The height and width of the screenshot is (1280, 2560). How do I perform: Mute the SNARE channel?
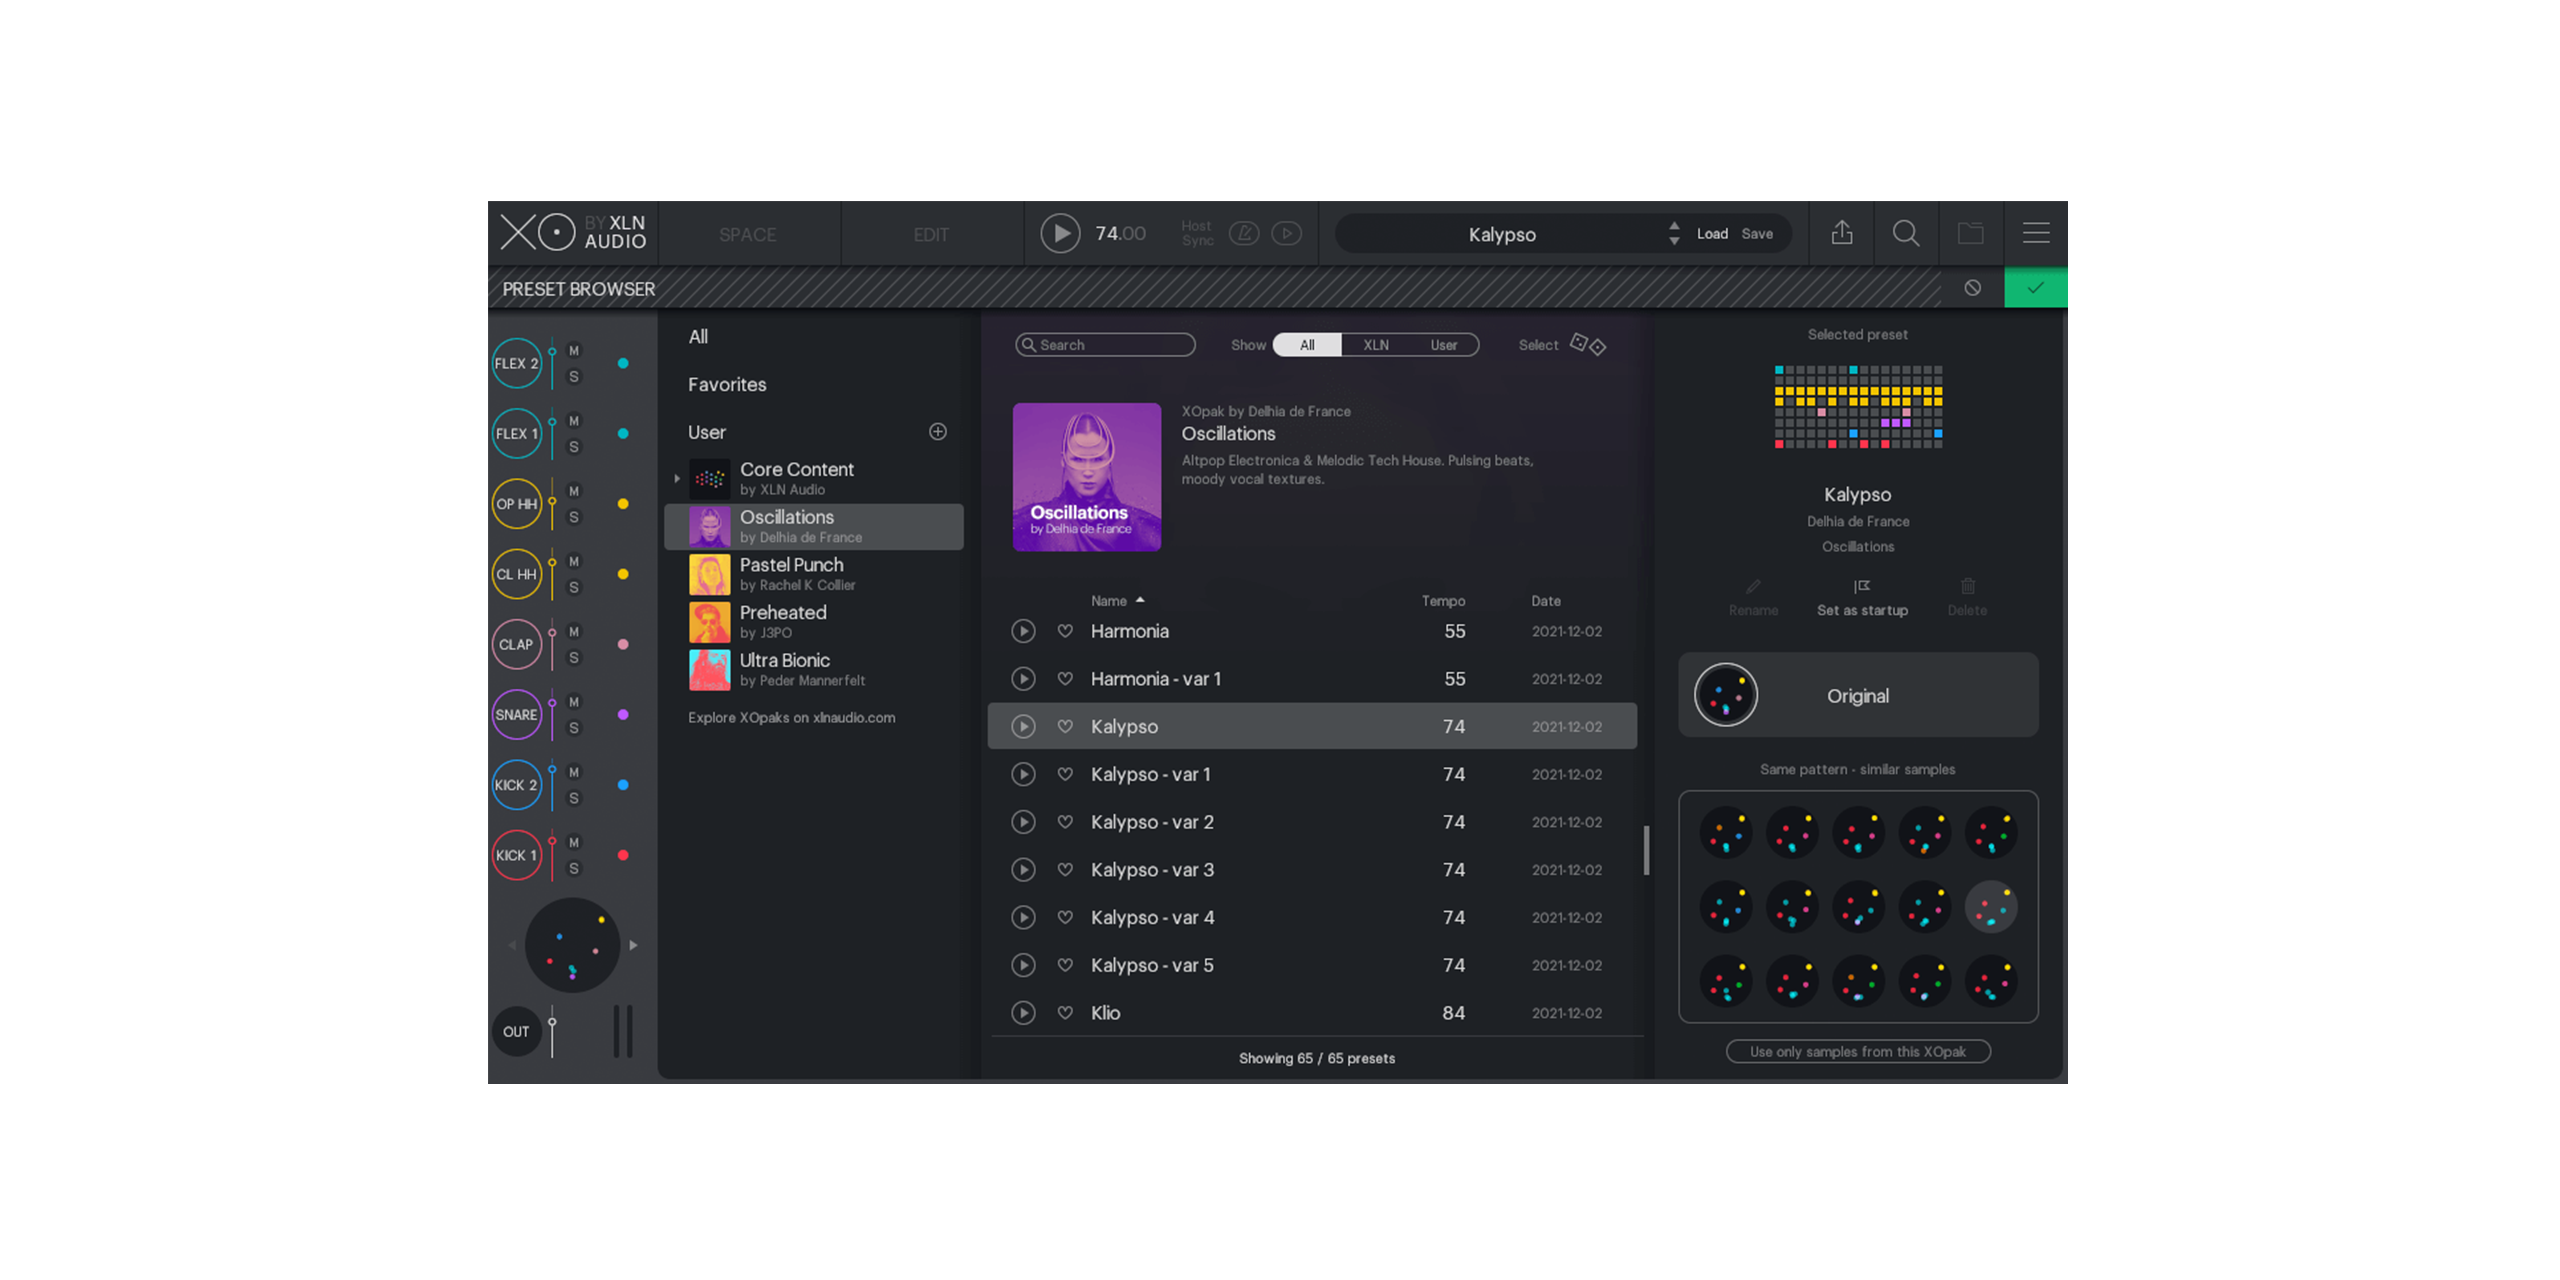(574, 701)
